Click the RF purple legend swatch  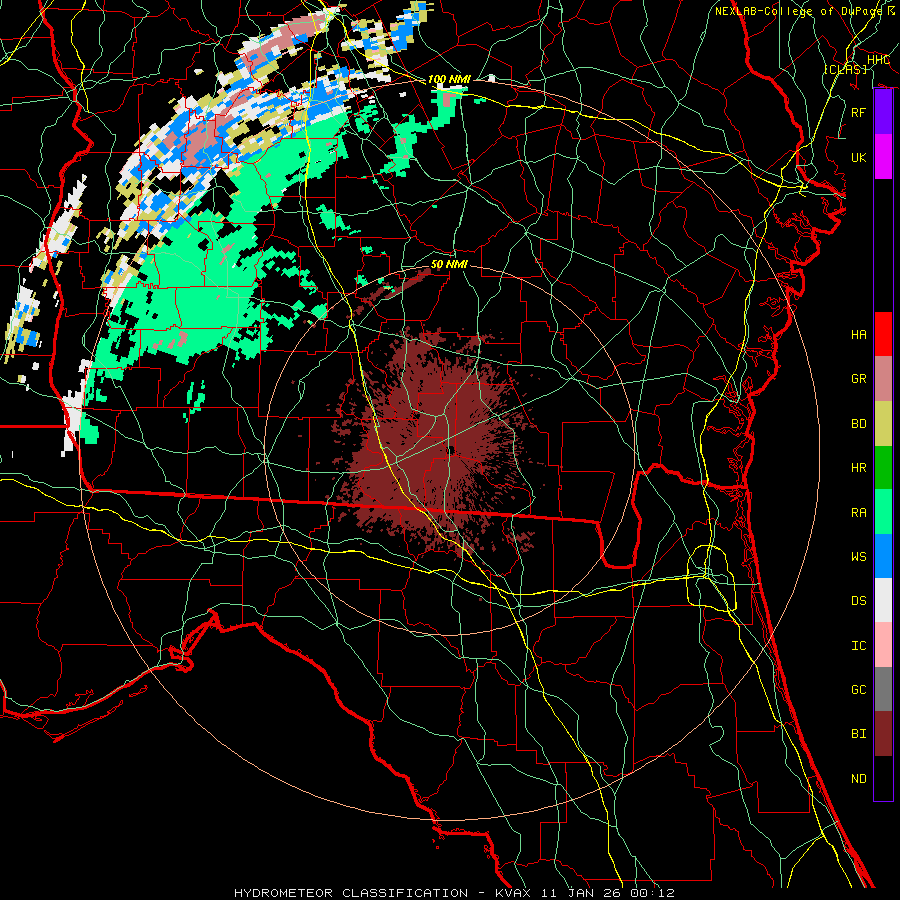click(883, 112)
